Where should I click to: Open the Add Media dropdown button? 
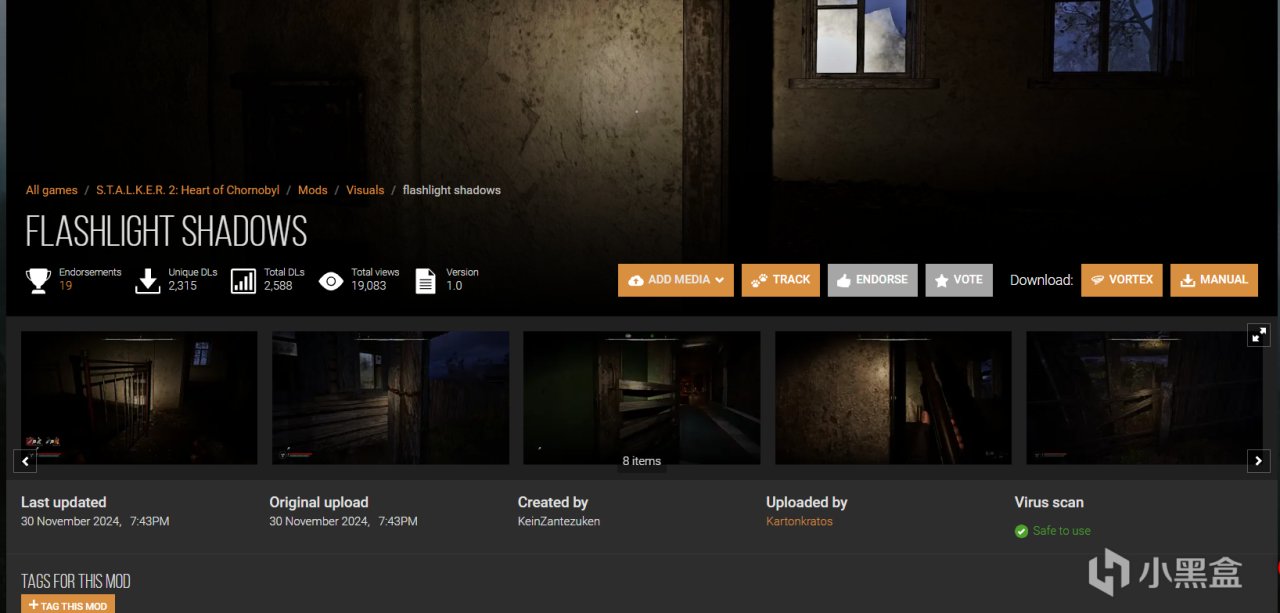point(676,280)
